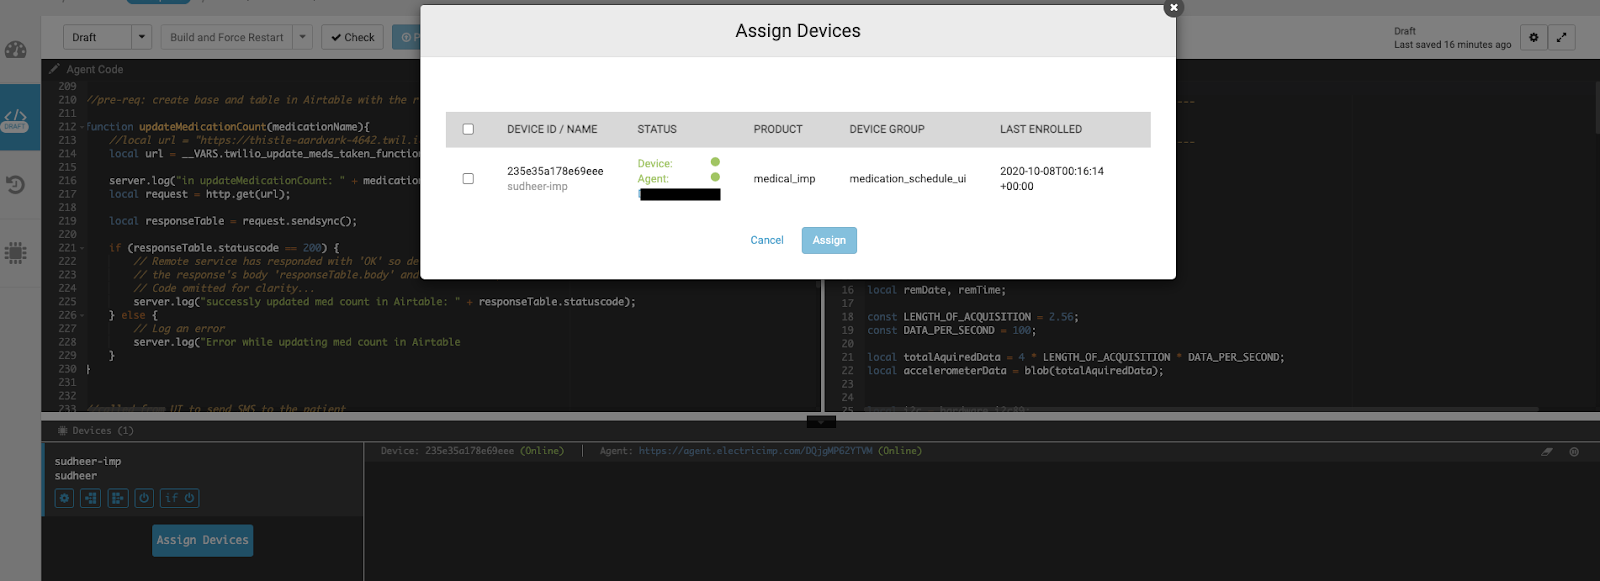Close the Assign Devices dialog

[1173, 8]
